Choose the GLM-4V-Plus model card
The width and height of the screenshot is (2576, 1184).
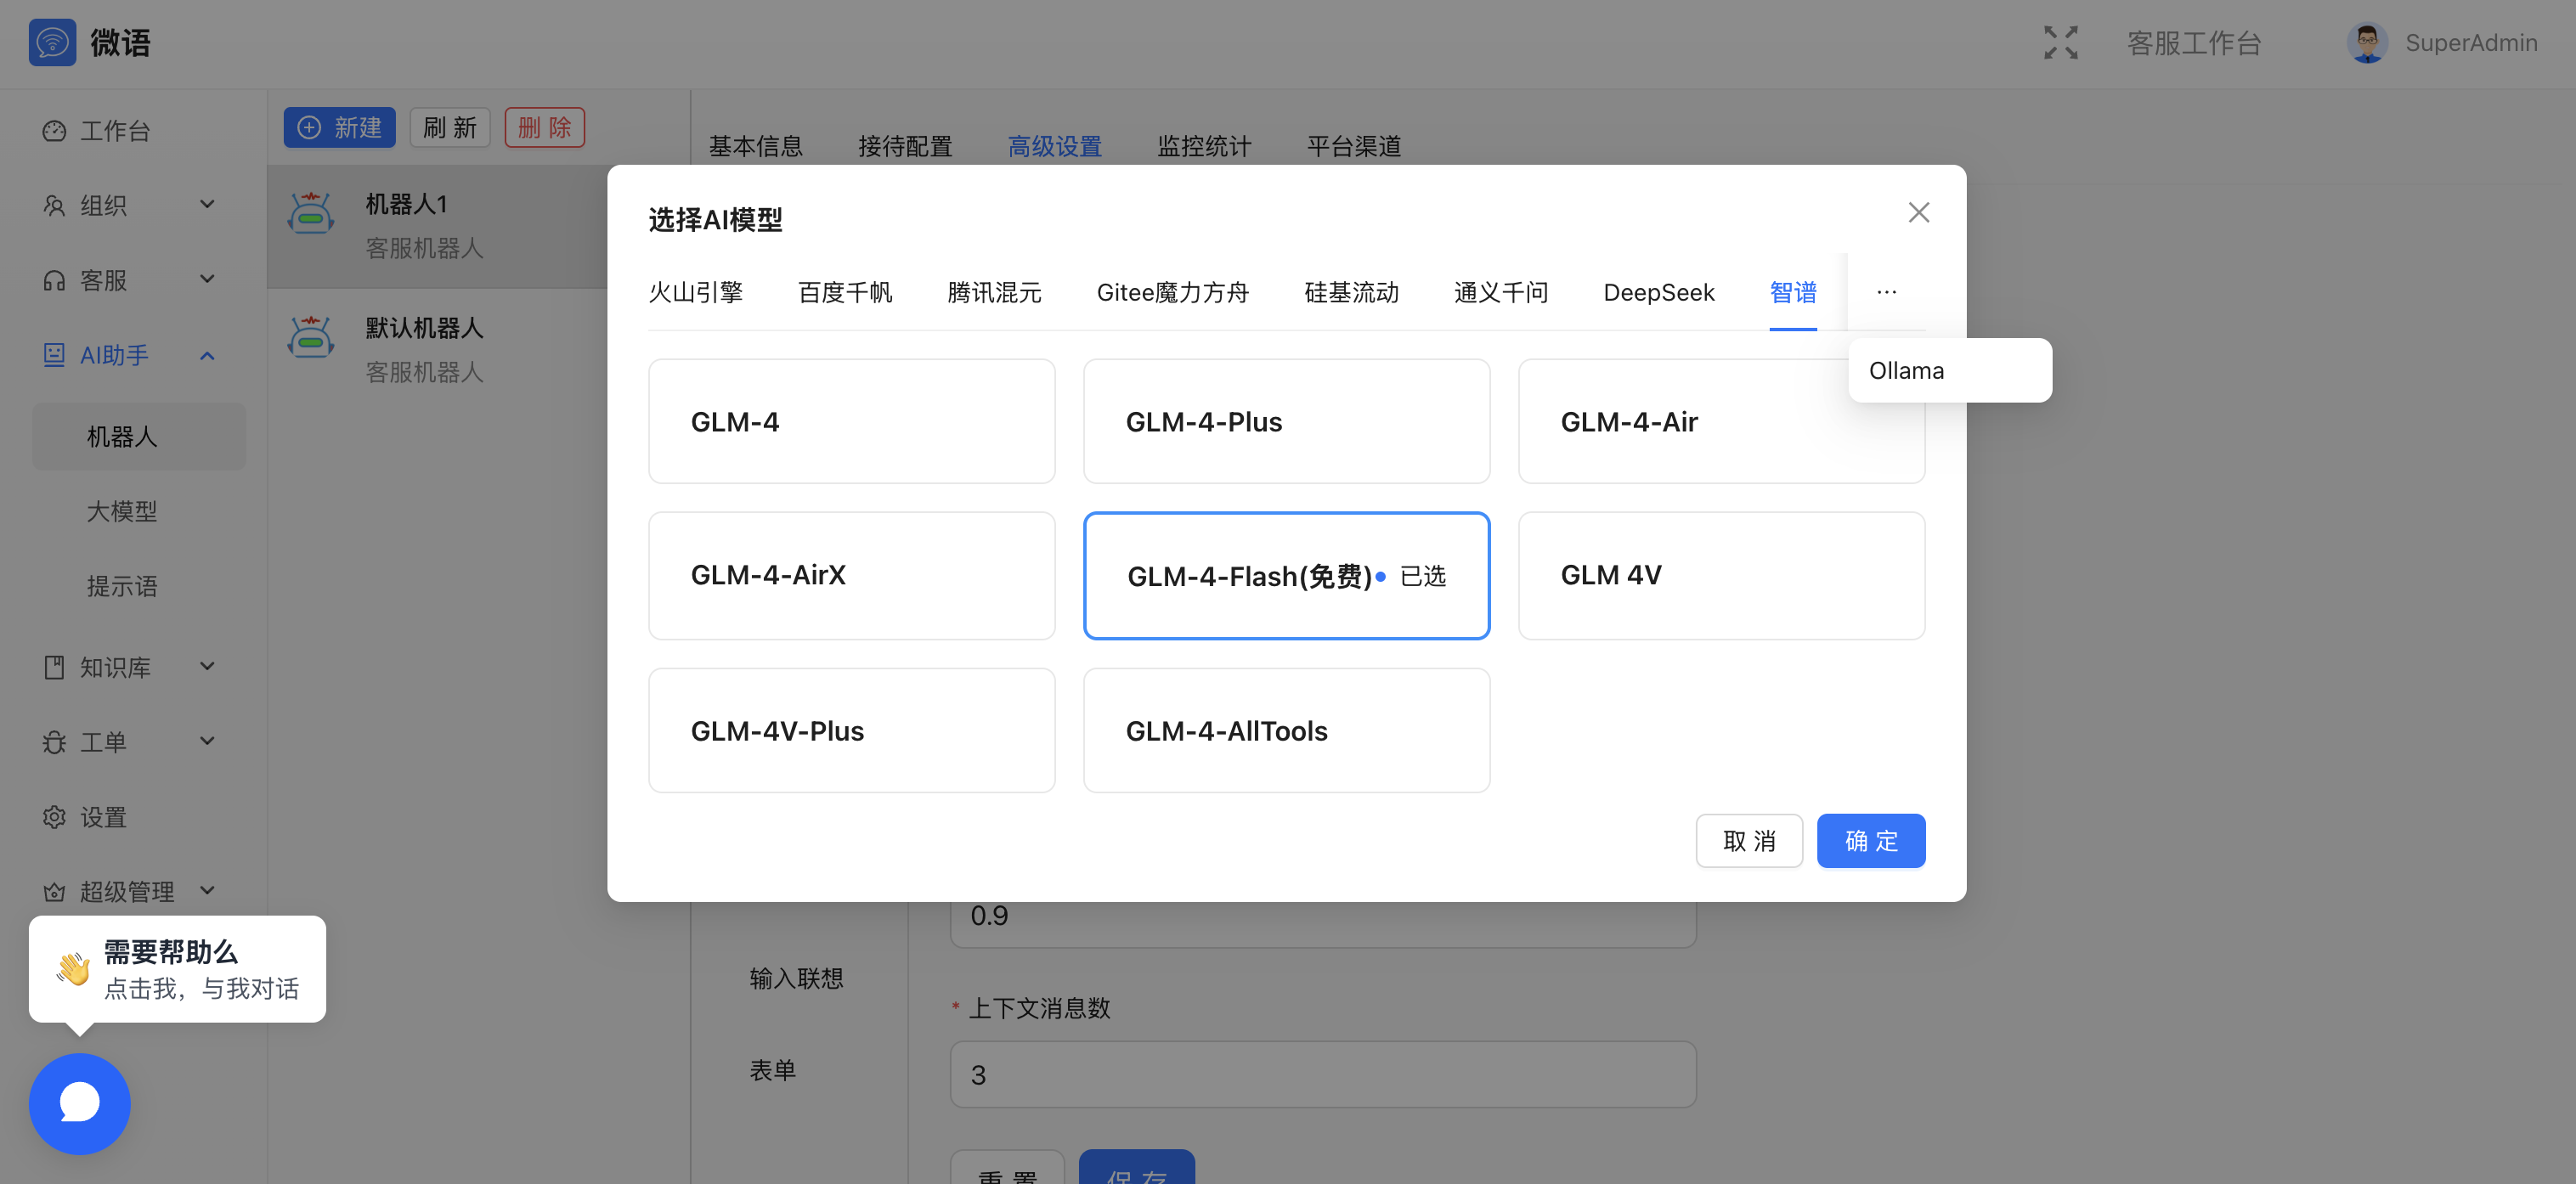(x=851, y=730)
